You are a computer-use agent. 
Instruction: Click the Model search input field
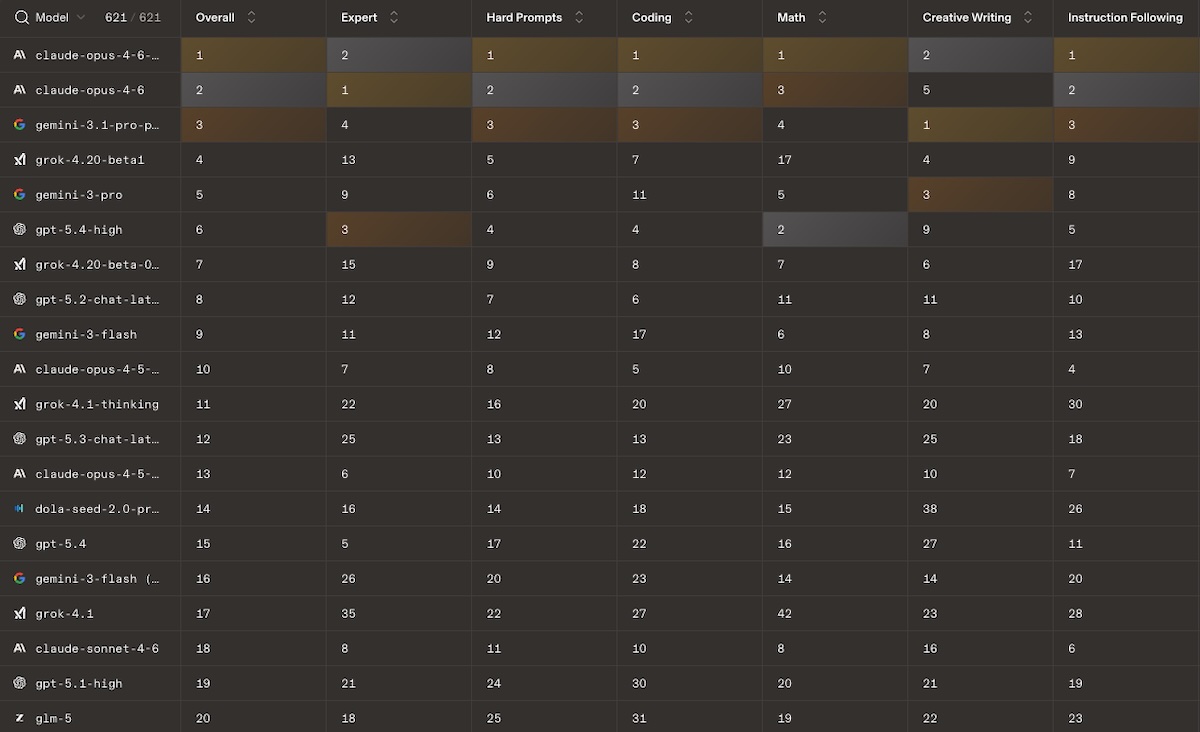[x=52, y=18]
